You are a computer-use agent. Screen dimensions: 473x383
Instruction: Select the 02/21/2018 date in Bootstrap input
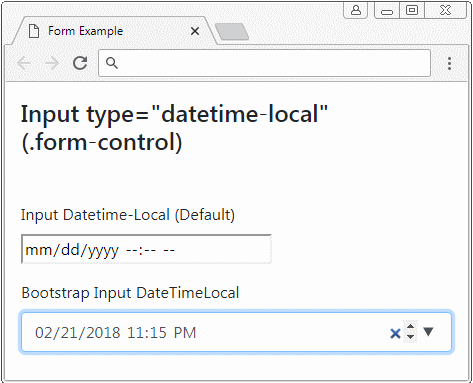pyautogui.click(x=77, y=333)
